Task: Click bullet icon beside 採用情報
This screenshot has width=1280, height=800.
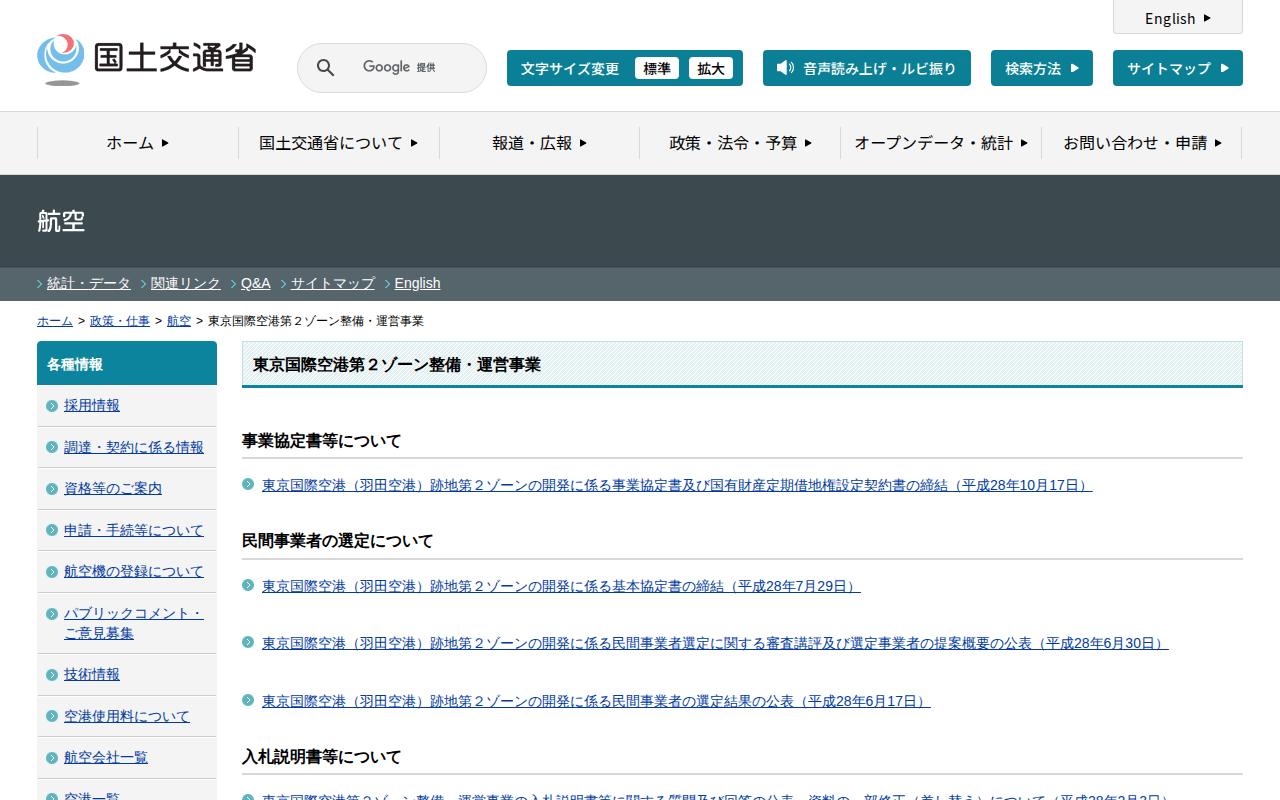Action: [x=52, y=406]
